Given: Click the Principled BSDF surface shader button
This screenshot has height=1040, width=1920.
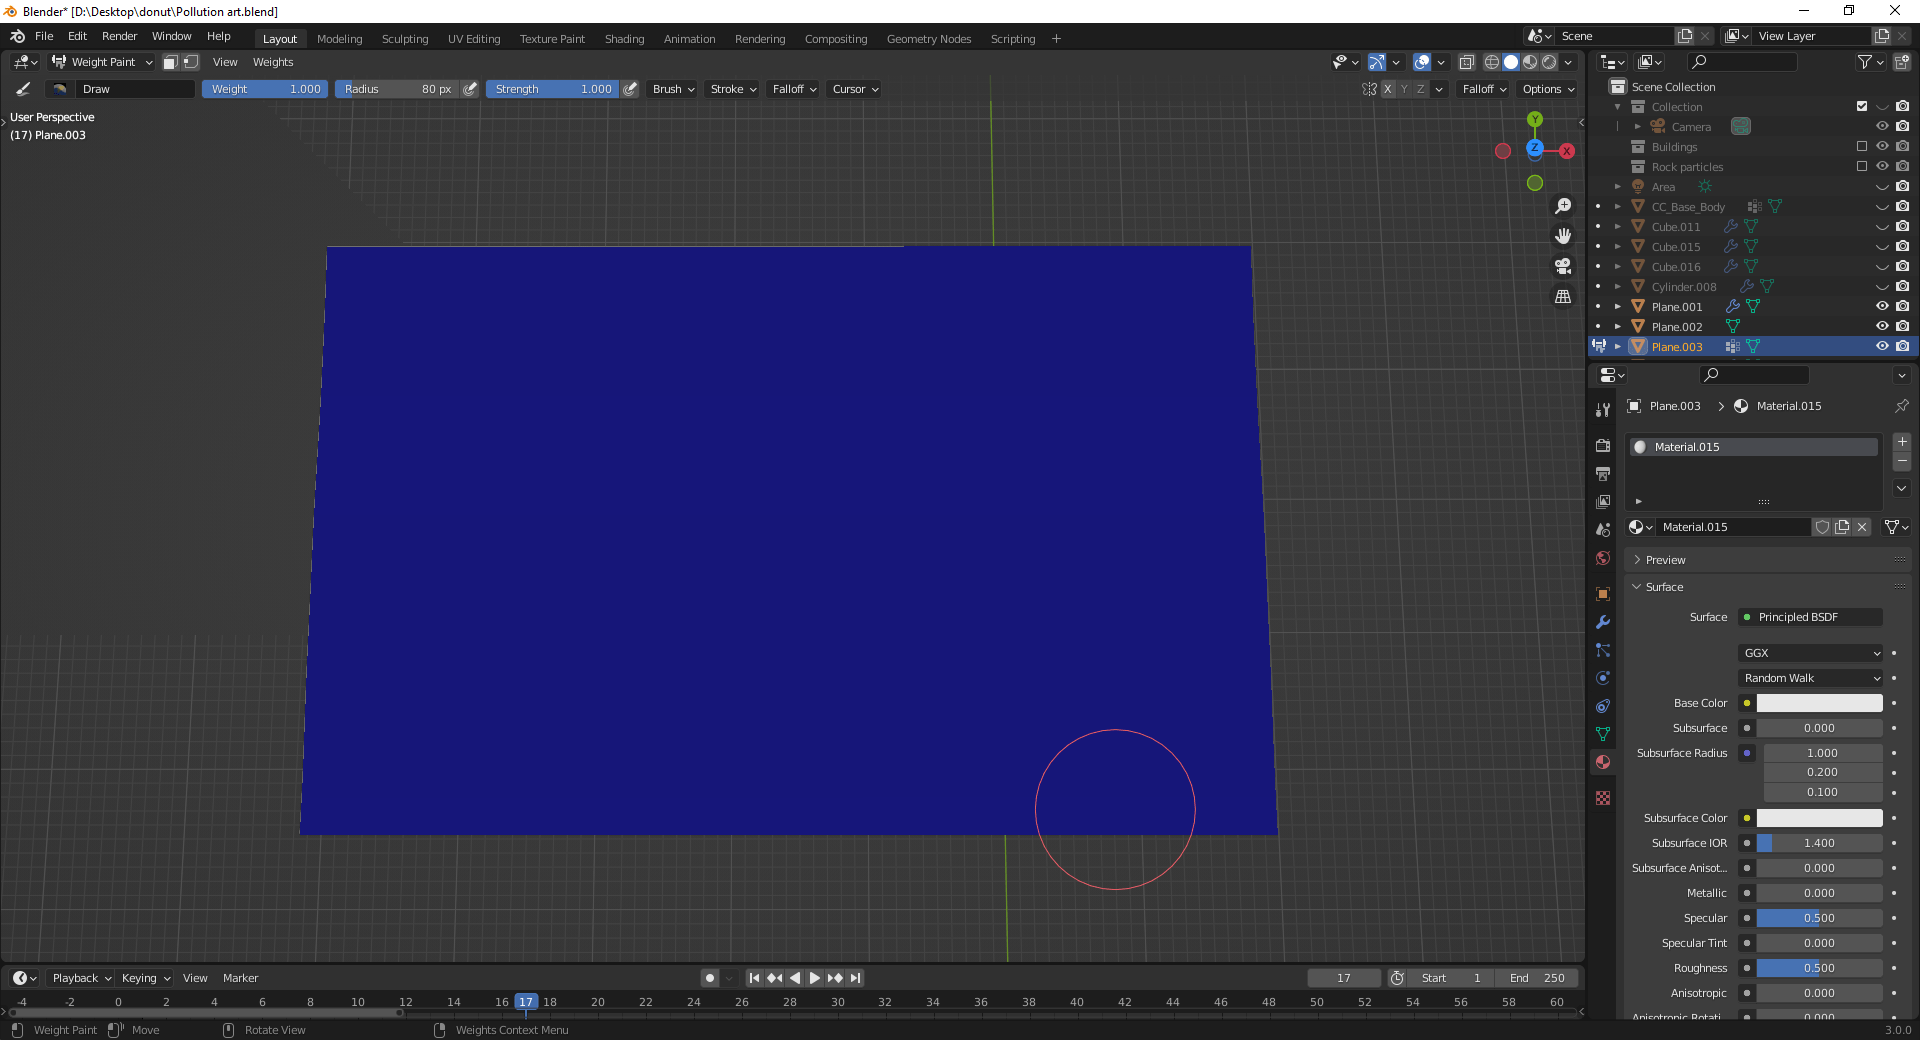Looking at the screenshot, I should (1811, 617).
